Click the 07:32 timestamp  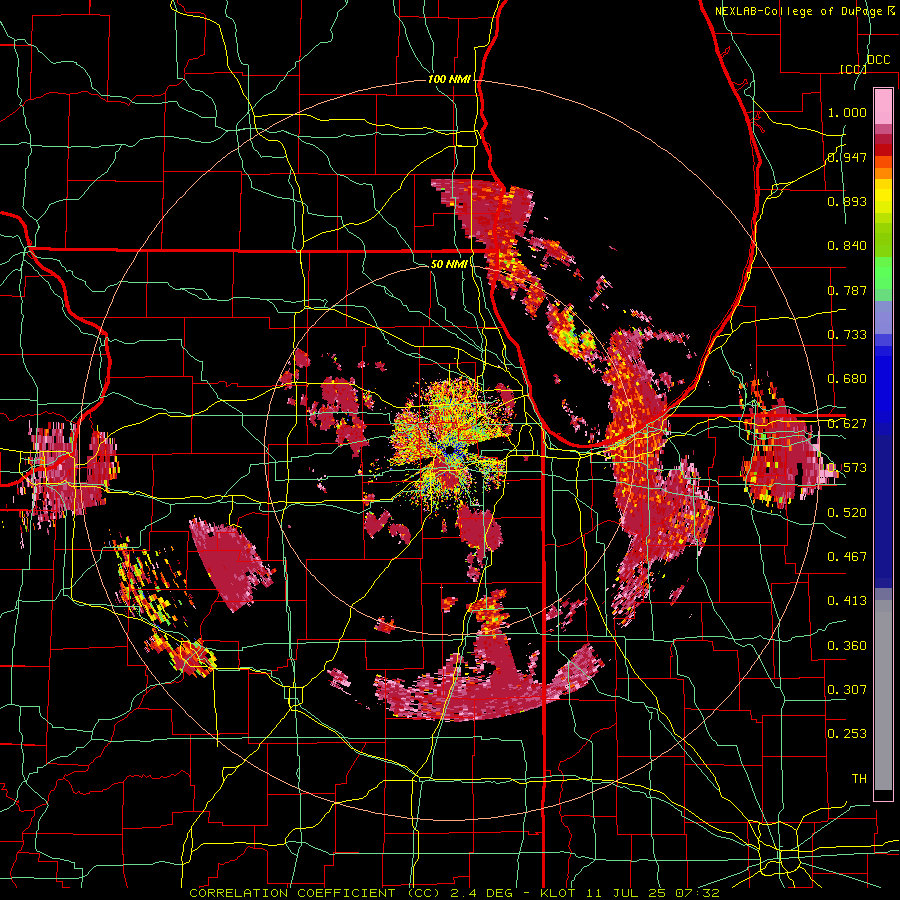pos(699,893)
